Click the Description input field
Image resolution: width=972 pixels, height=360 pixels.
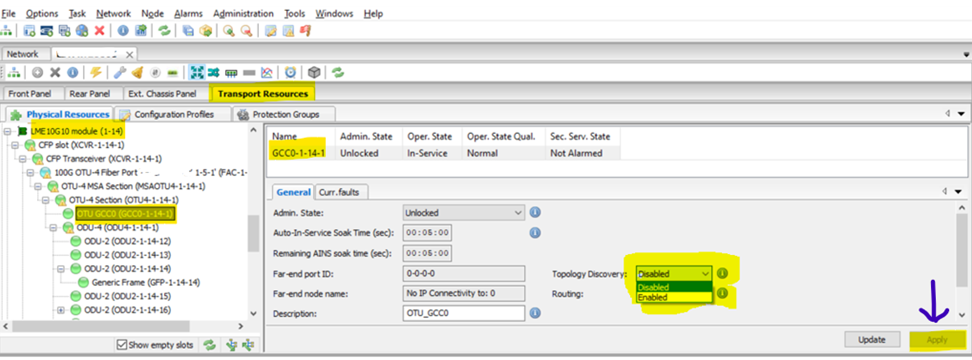click(x=464, y=313)
